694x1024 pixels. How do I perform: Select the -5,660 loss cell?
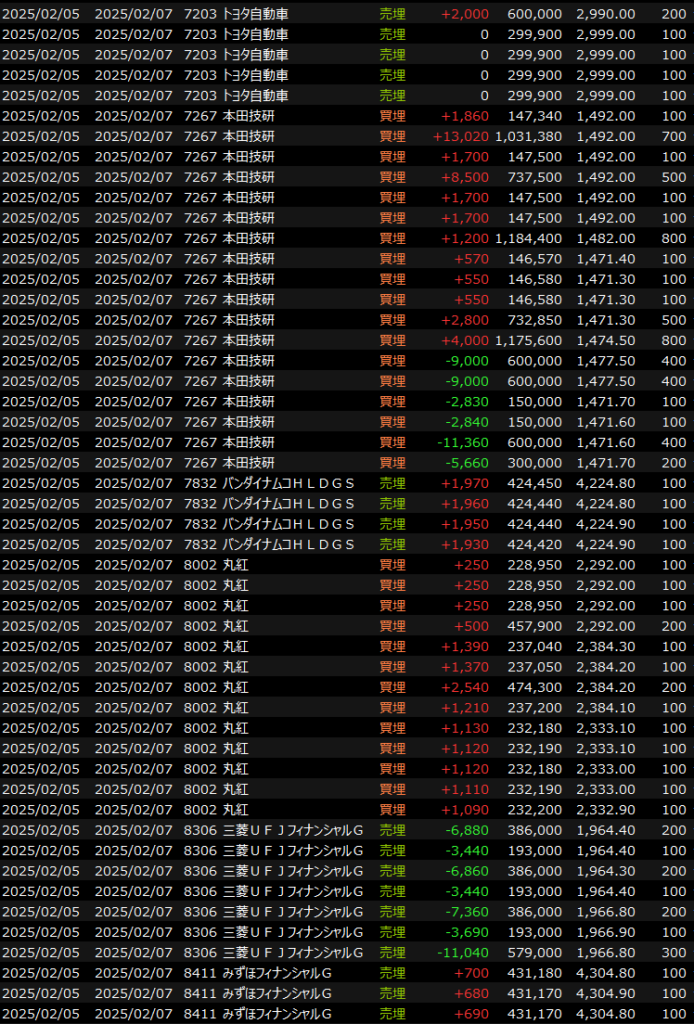click(466, 463)
